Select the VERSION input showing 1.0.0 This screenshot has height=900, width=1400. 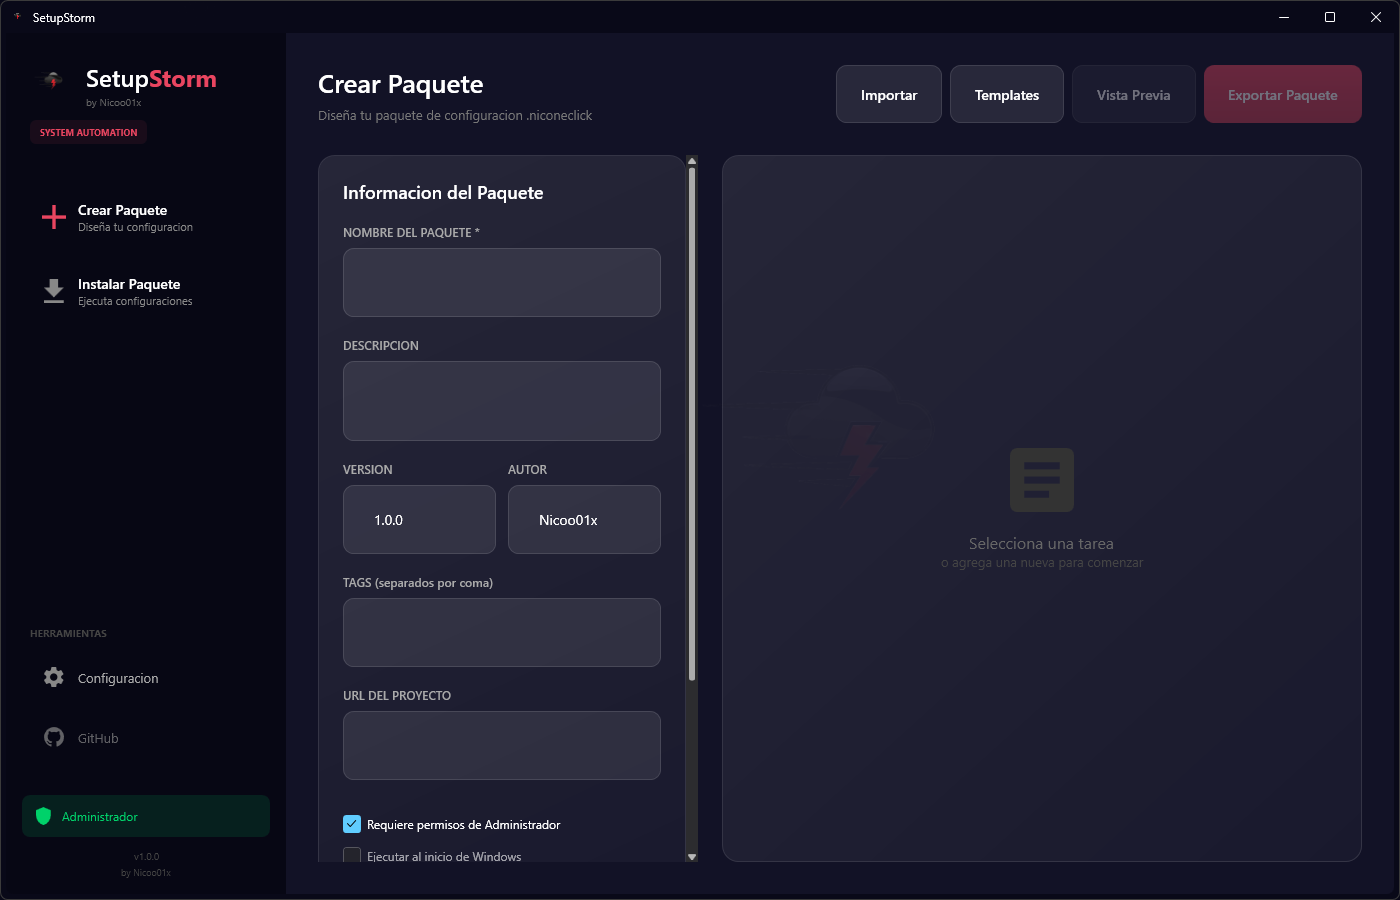(419, 519)
